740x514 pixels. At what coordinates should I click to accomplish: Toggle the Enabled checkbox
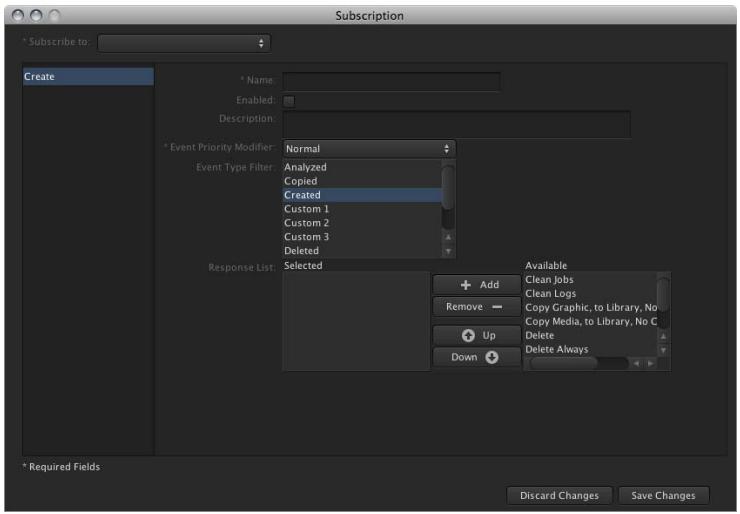coord(289,101)
